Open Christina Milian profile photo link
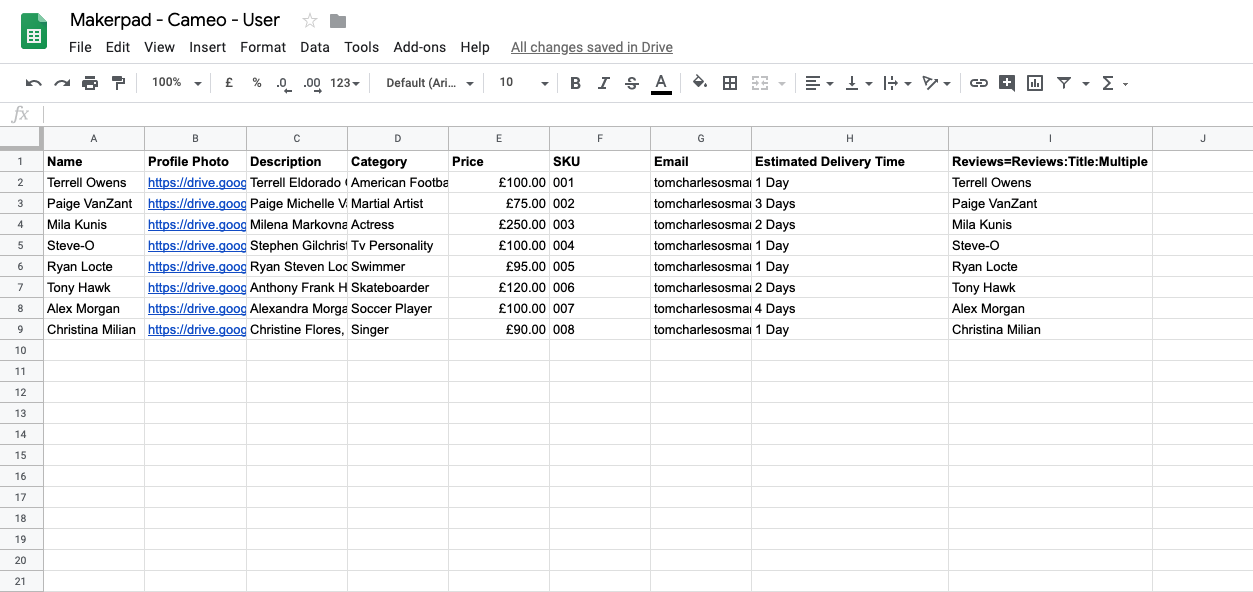This screenshot has width=1253, height=592. point(196,329)
